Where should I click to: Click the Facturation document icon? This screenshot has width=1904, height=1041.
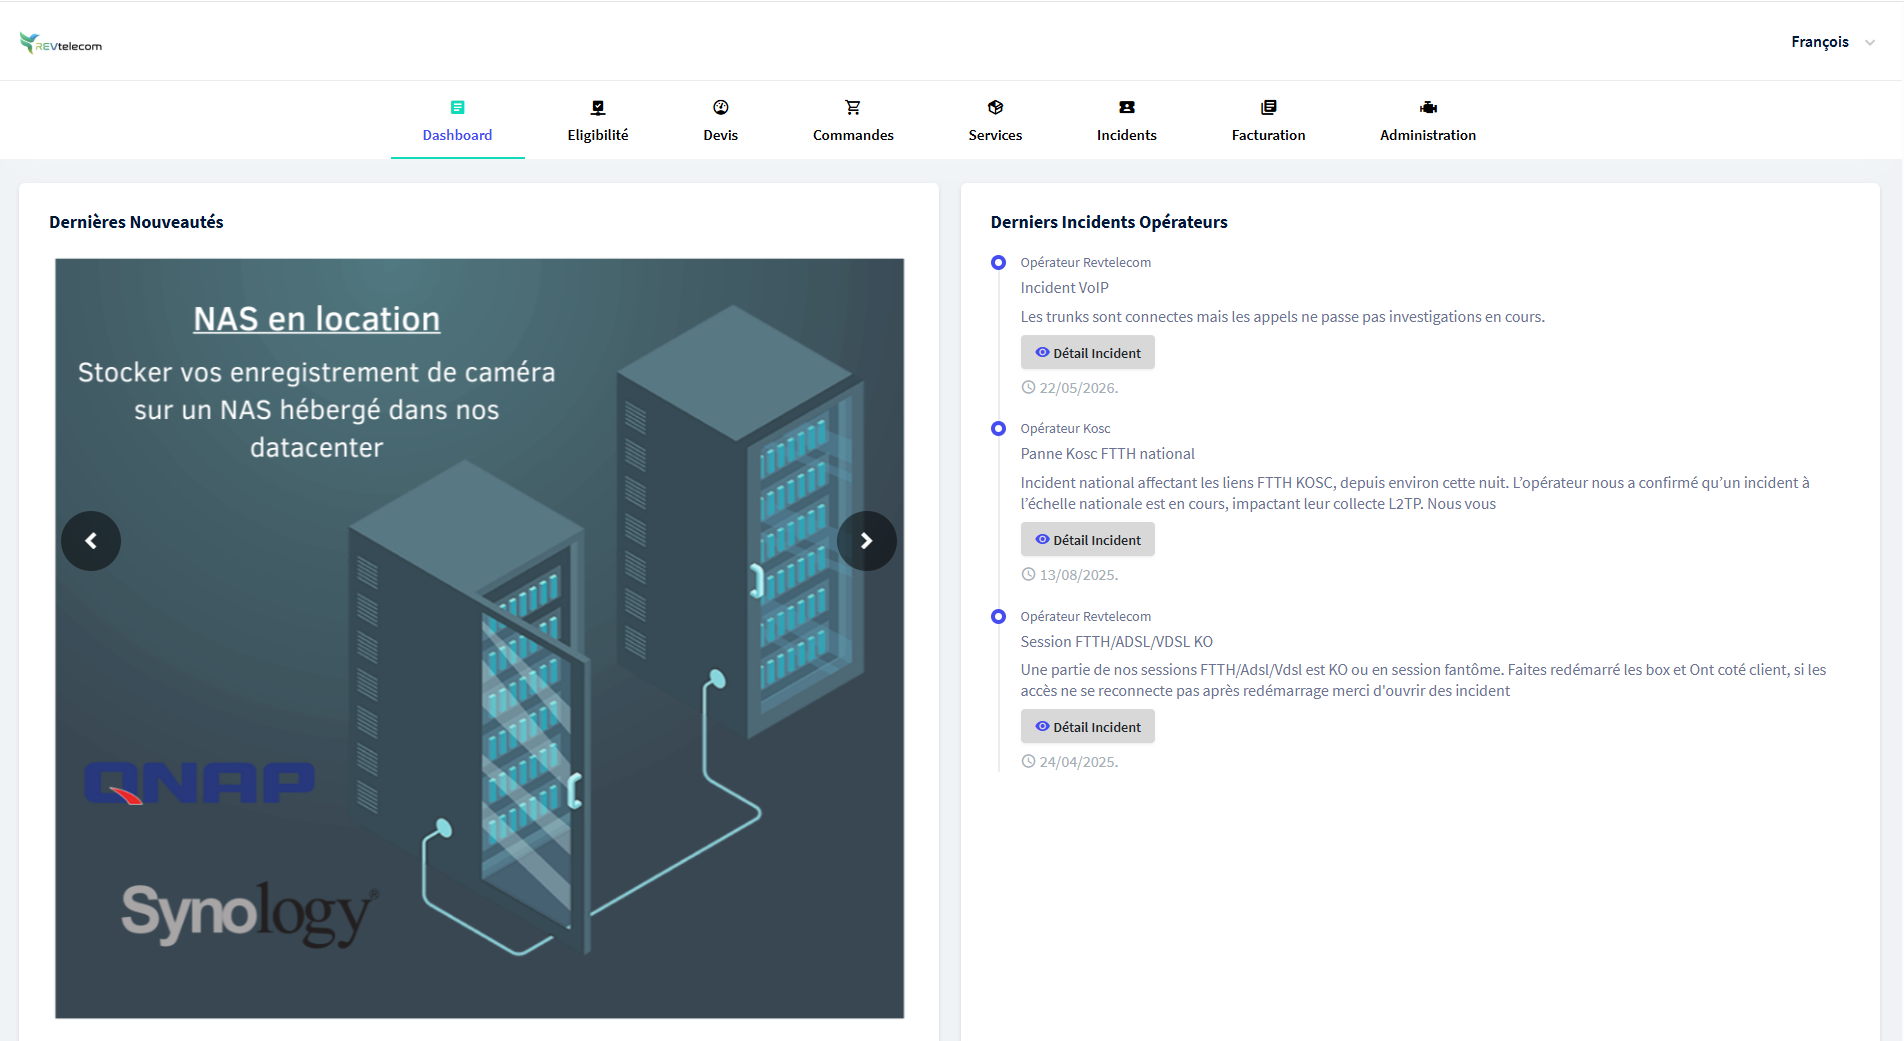pyautogui.click(x=1269, y=107)
